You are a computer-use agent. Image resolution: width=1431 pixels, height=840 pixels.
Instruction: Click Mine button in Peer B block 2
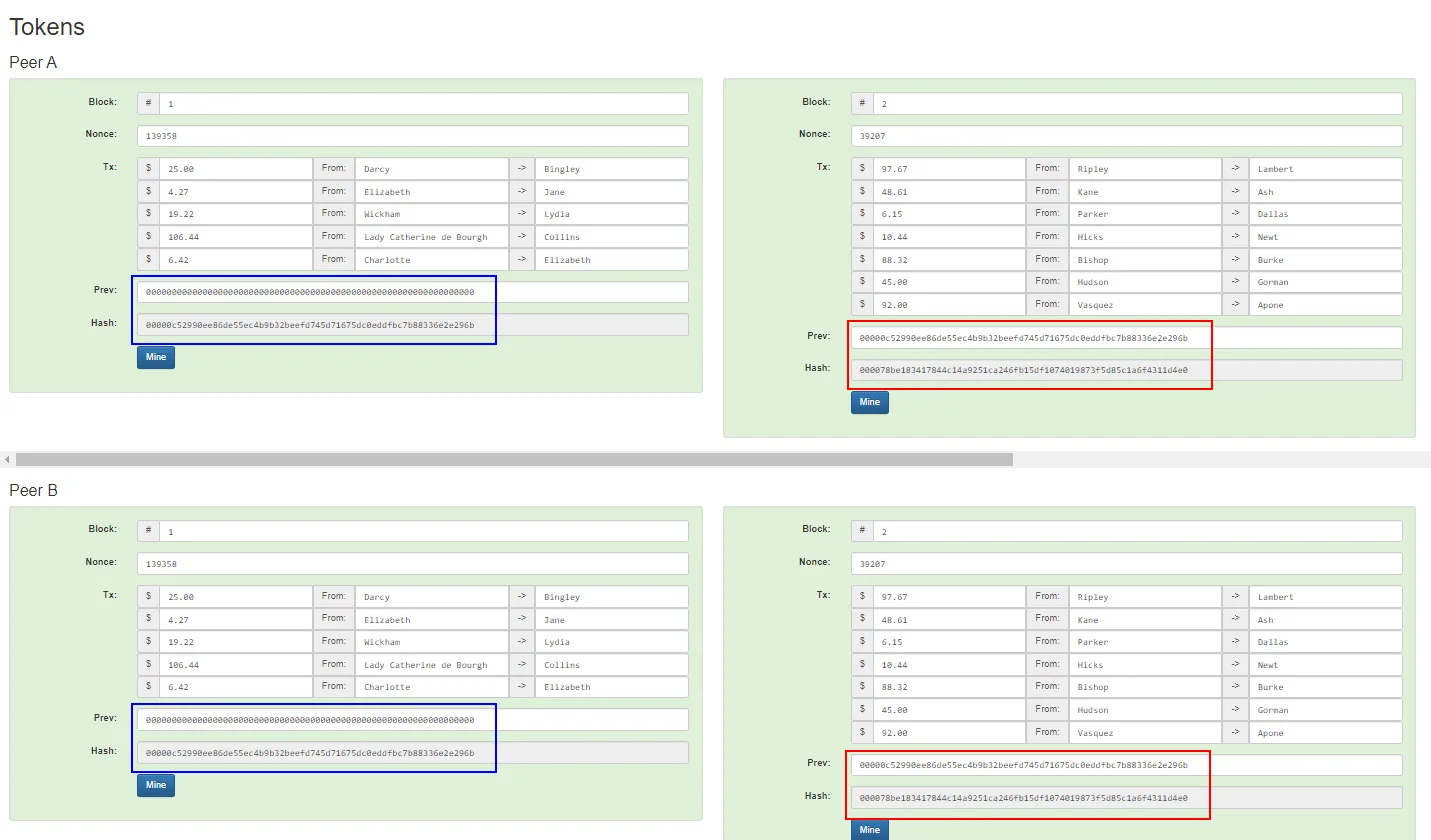click(x=870, y=830)
